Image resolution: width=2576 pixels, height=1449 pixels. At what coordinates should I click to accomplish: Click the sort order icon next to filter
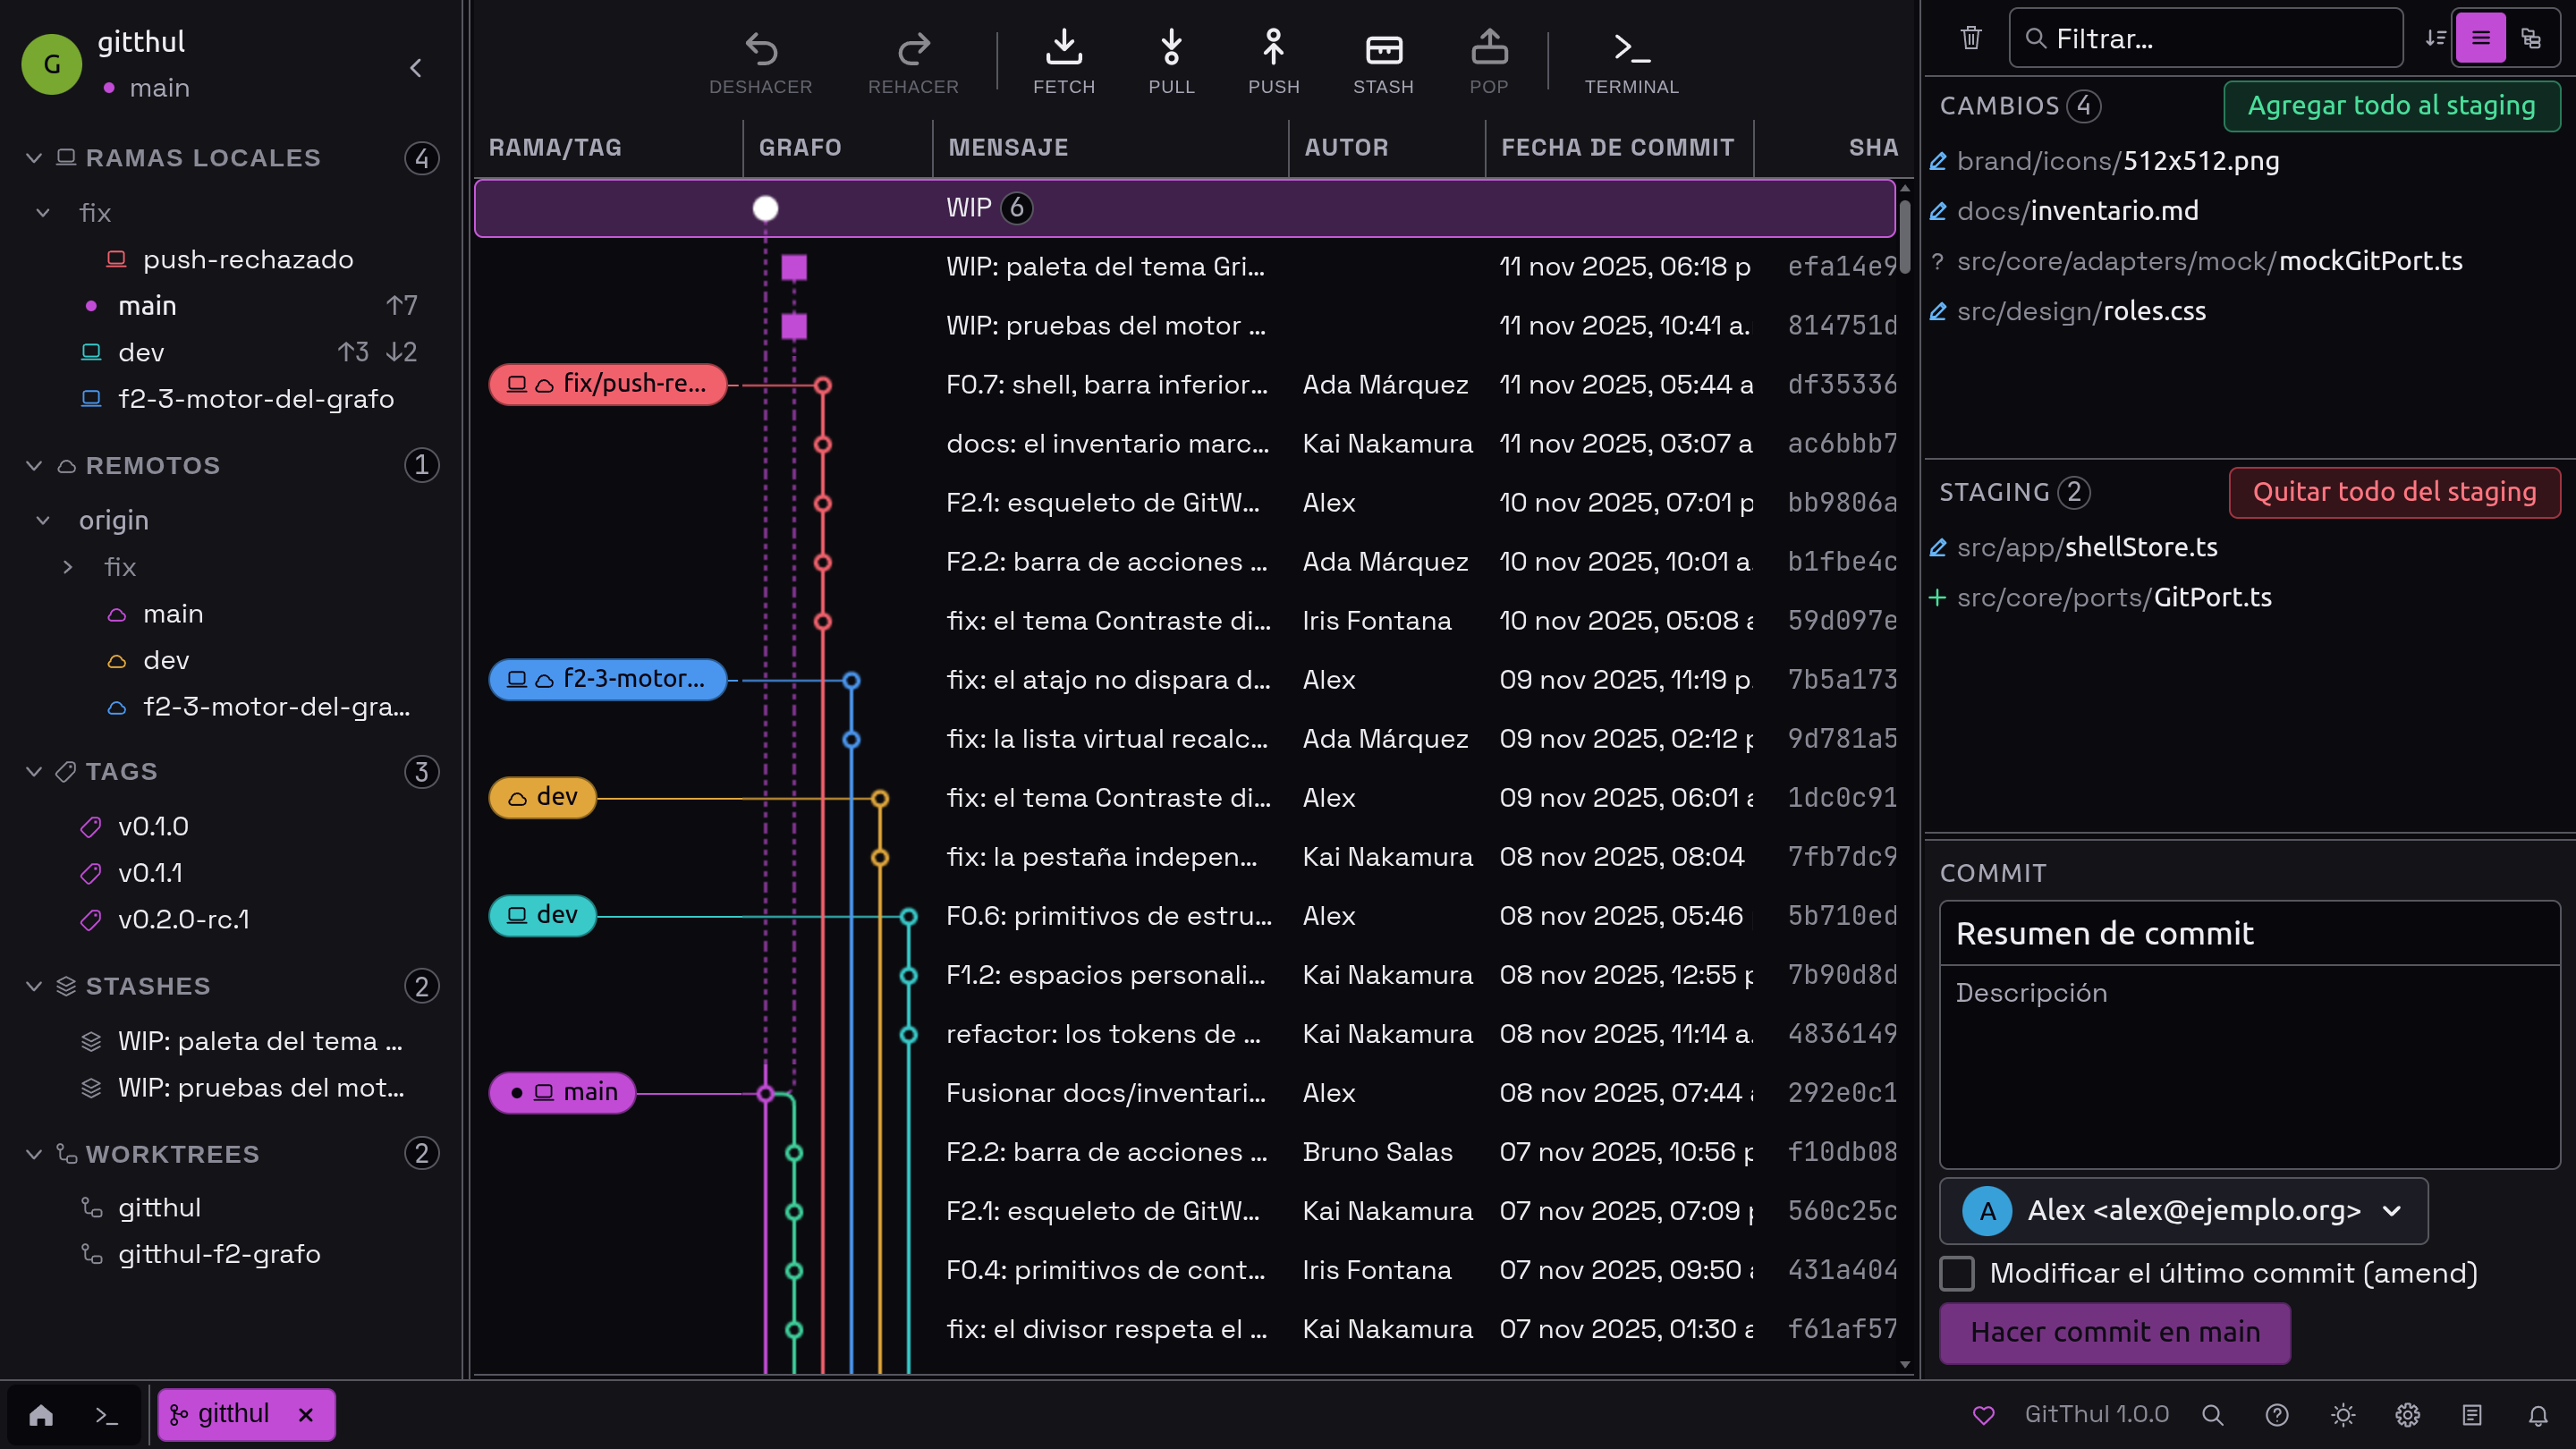(2435, 38)
